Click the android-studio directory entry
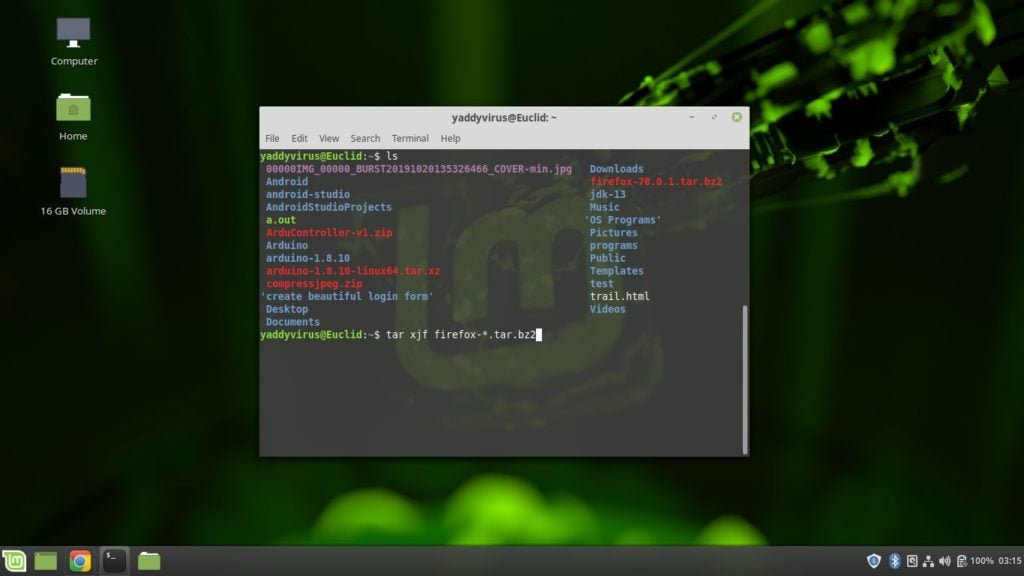The height and width of the screenshot is (576, 1024). coord(308,195)
